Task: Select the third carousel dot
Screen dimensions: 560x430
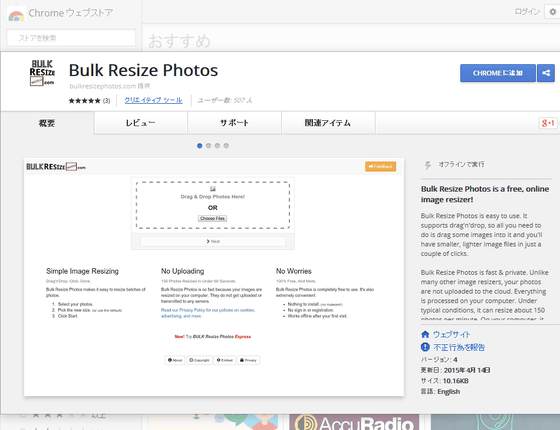Action: coord(217,146)
